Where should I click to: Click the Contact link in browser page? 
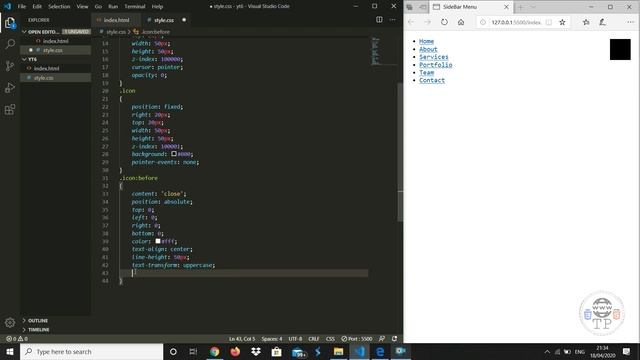click(432, 80)
